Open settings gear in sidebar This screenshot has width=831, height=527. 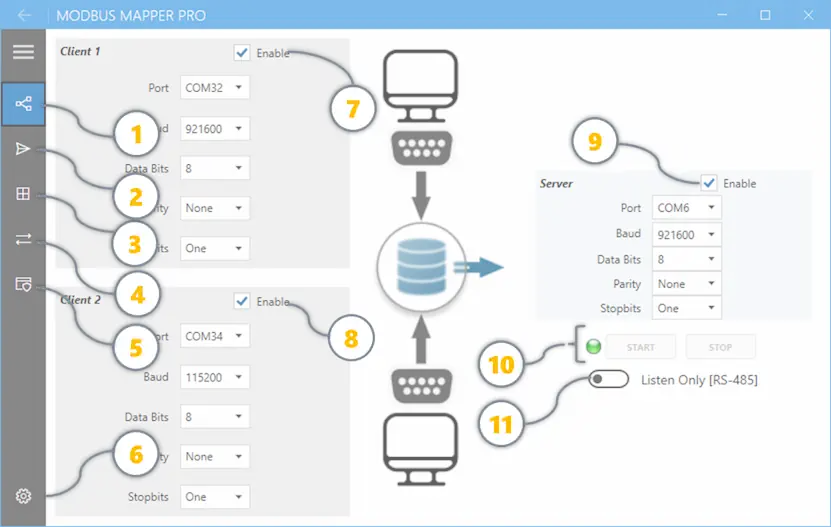tap(23, 496)
